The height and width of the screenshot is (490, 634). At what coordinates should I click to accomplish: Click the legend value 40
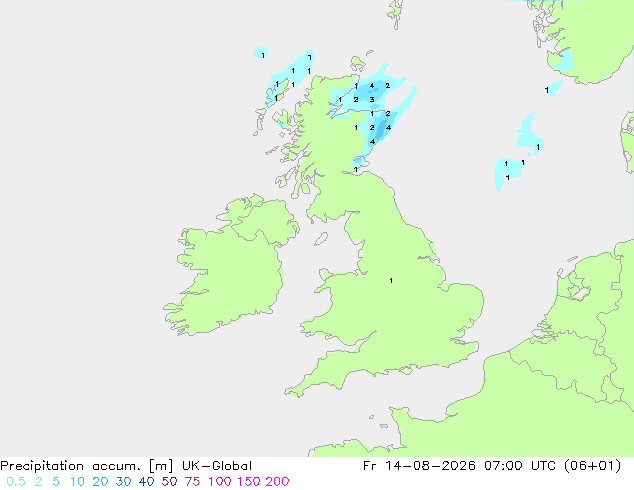pos(146,482)
